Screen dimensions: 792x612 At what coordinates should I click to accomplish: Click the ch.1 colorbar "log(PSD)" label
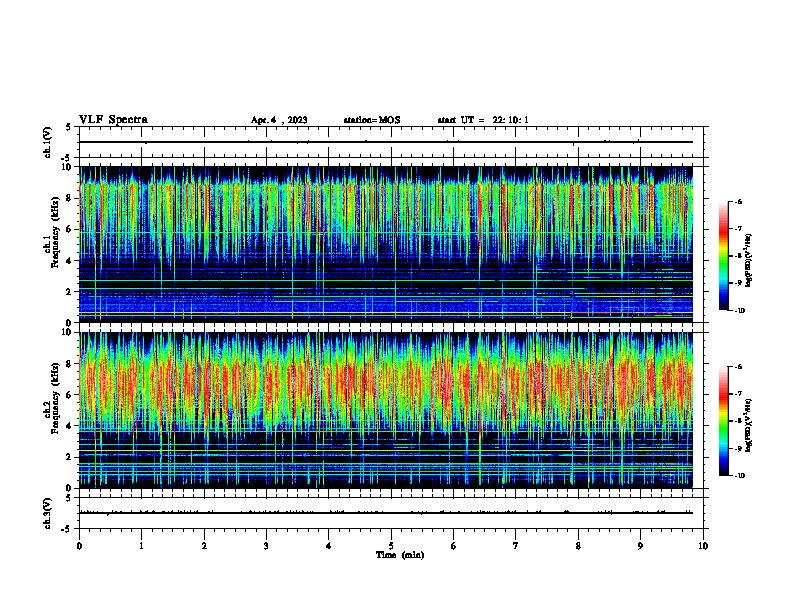click(749, 261)
